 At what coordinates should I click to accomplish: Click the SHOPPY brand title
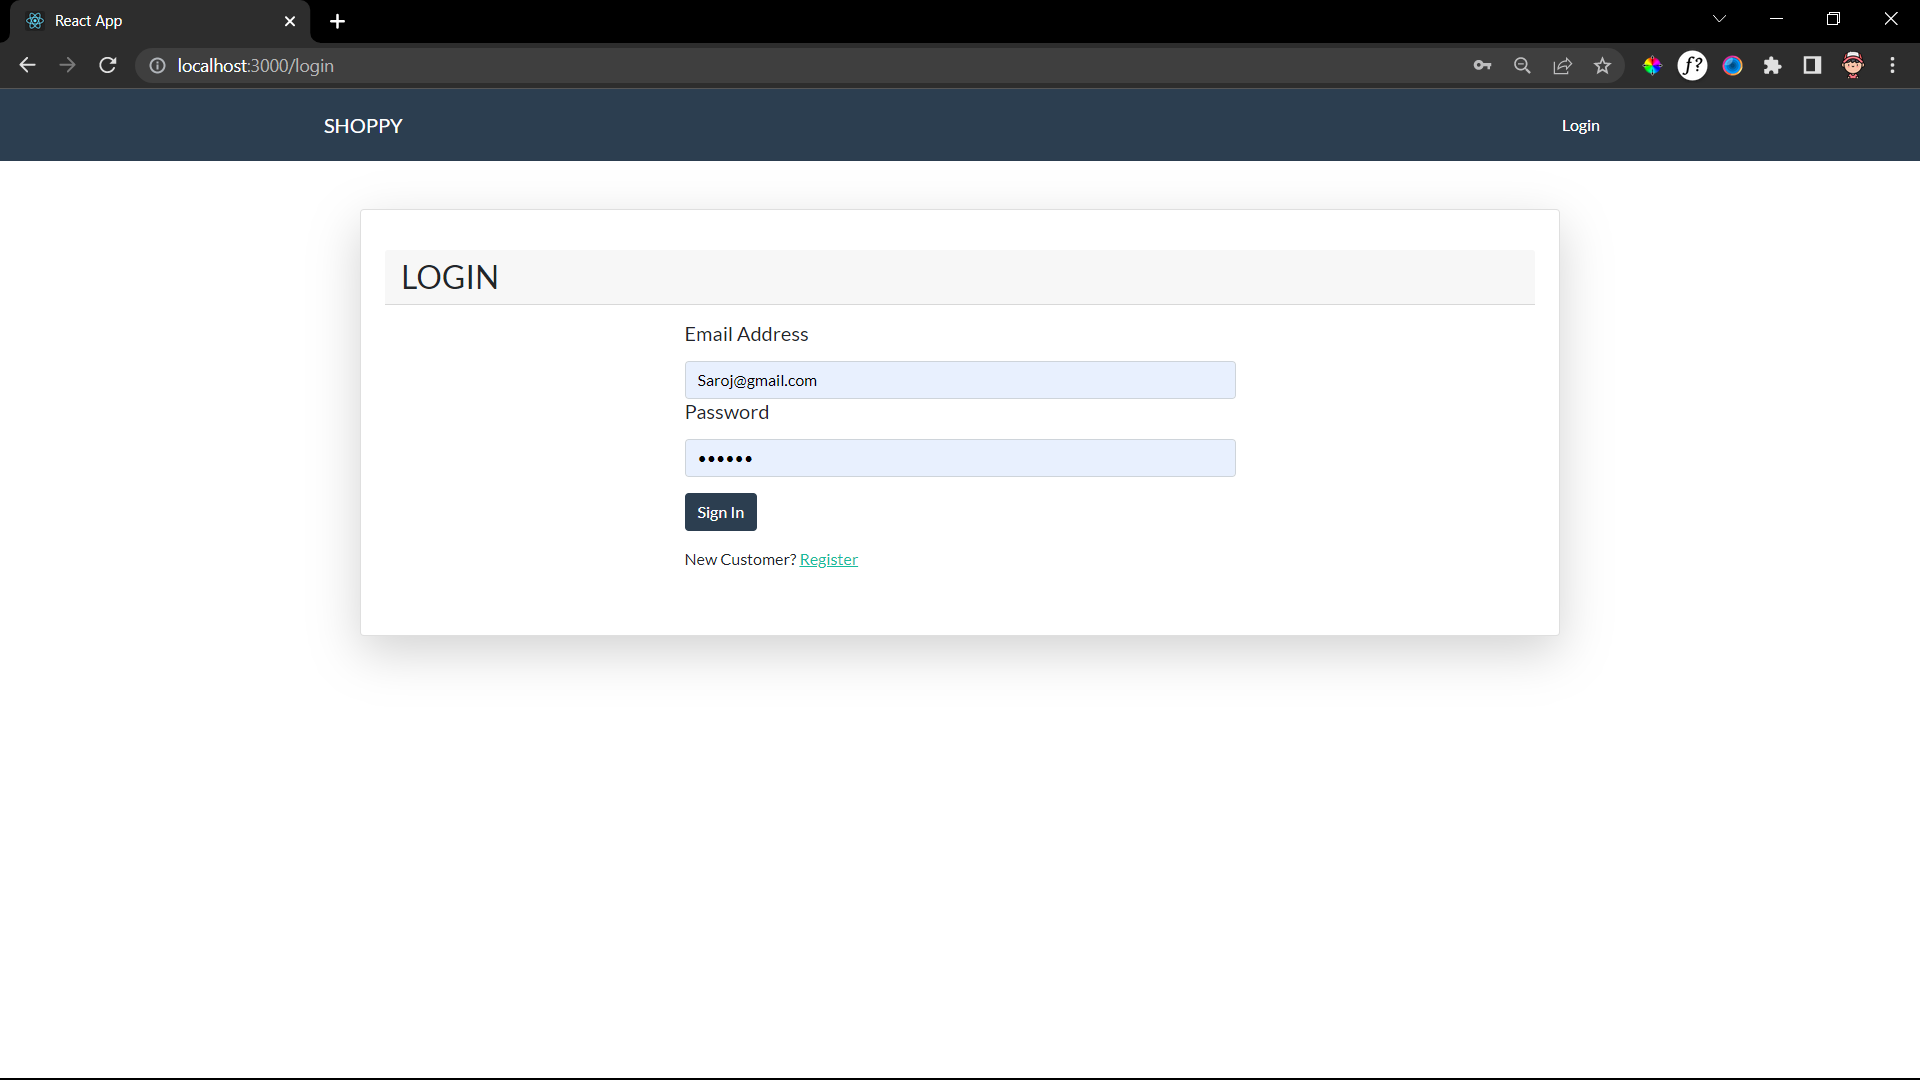point(362,125)
